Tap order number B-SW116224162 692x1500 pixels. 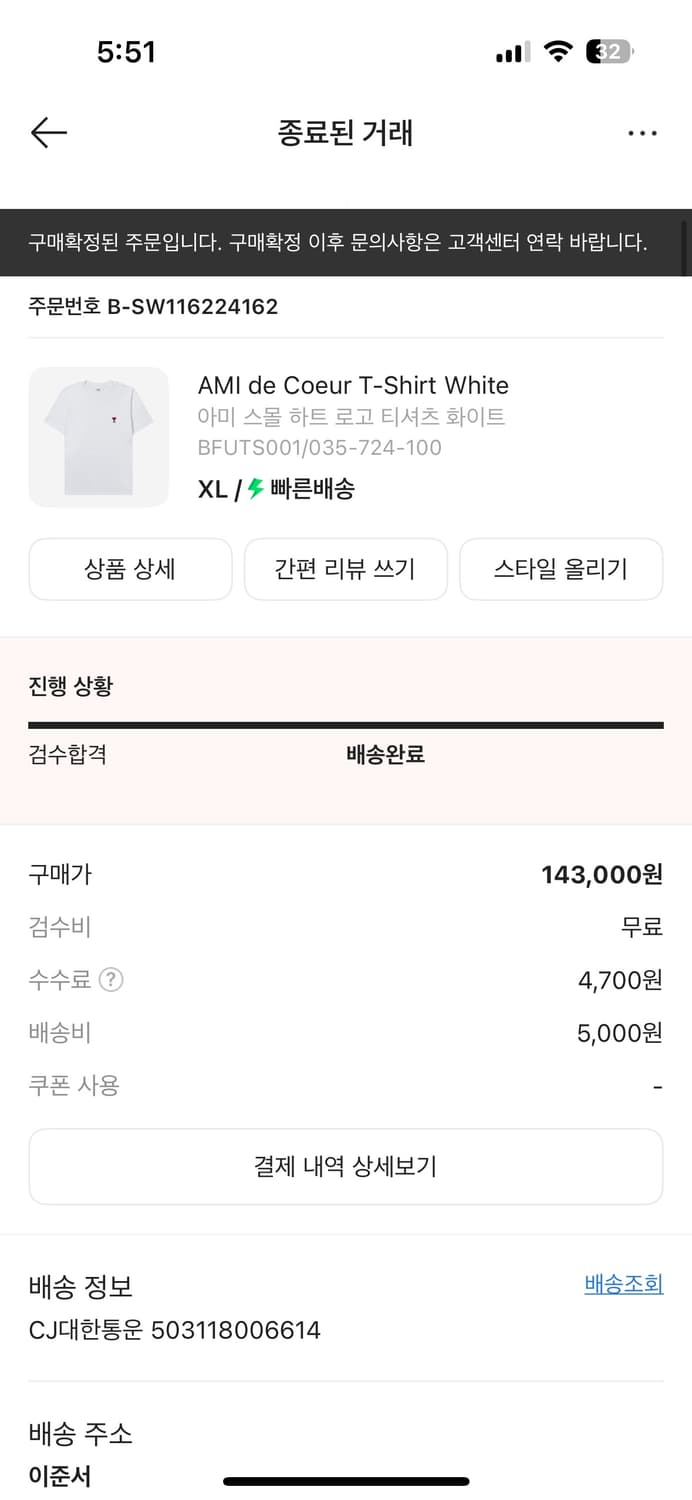pyautogui.click(x=153, y=306)
